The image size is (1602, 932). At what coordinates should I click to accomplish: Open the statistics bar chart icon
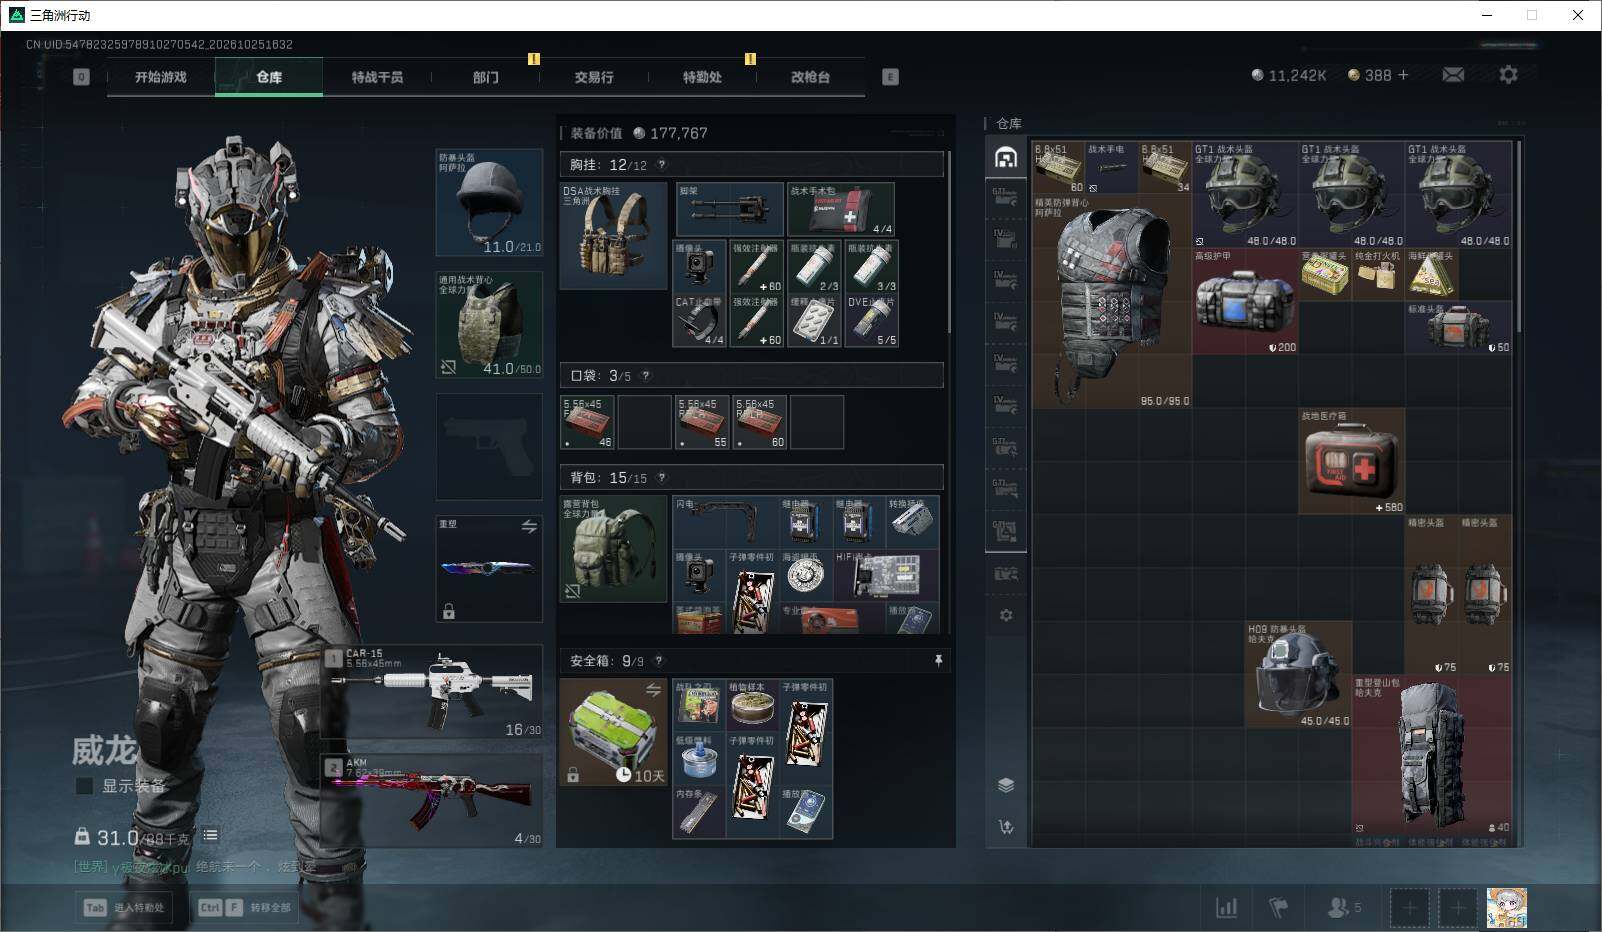click(1226, 907)
